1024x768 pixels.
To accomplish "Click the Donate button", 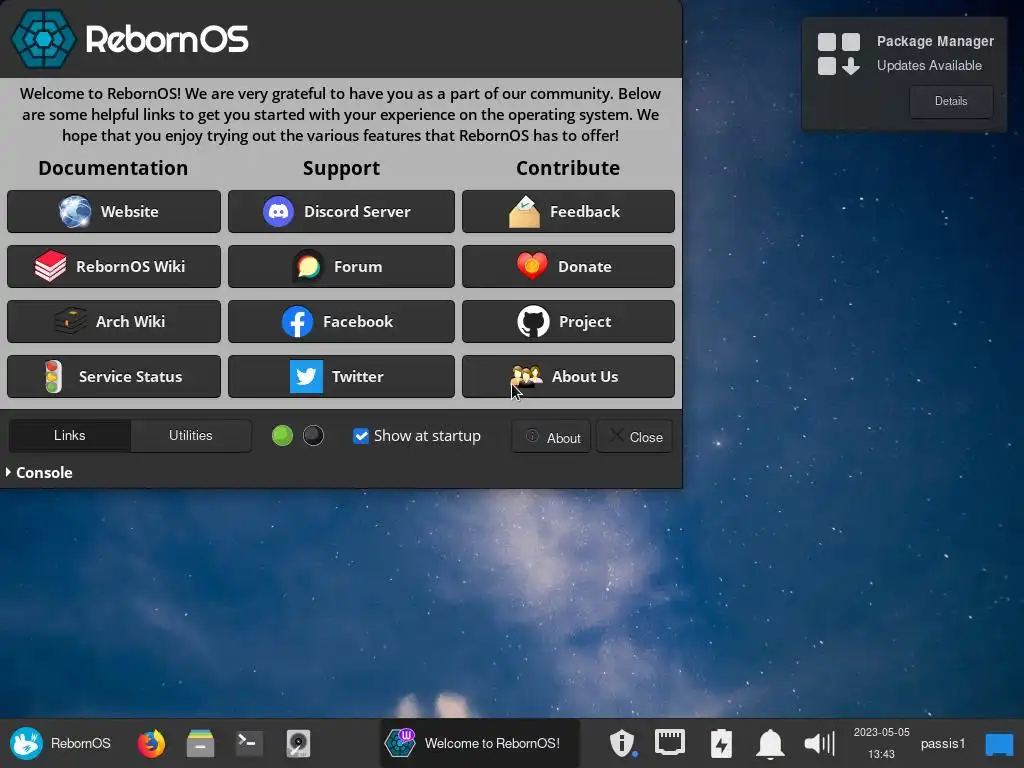I will [x=568, y=266].
